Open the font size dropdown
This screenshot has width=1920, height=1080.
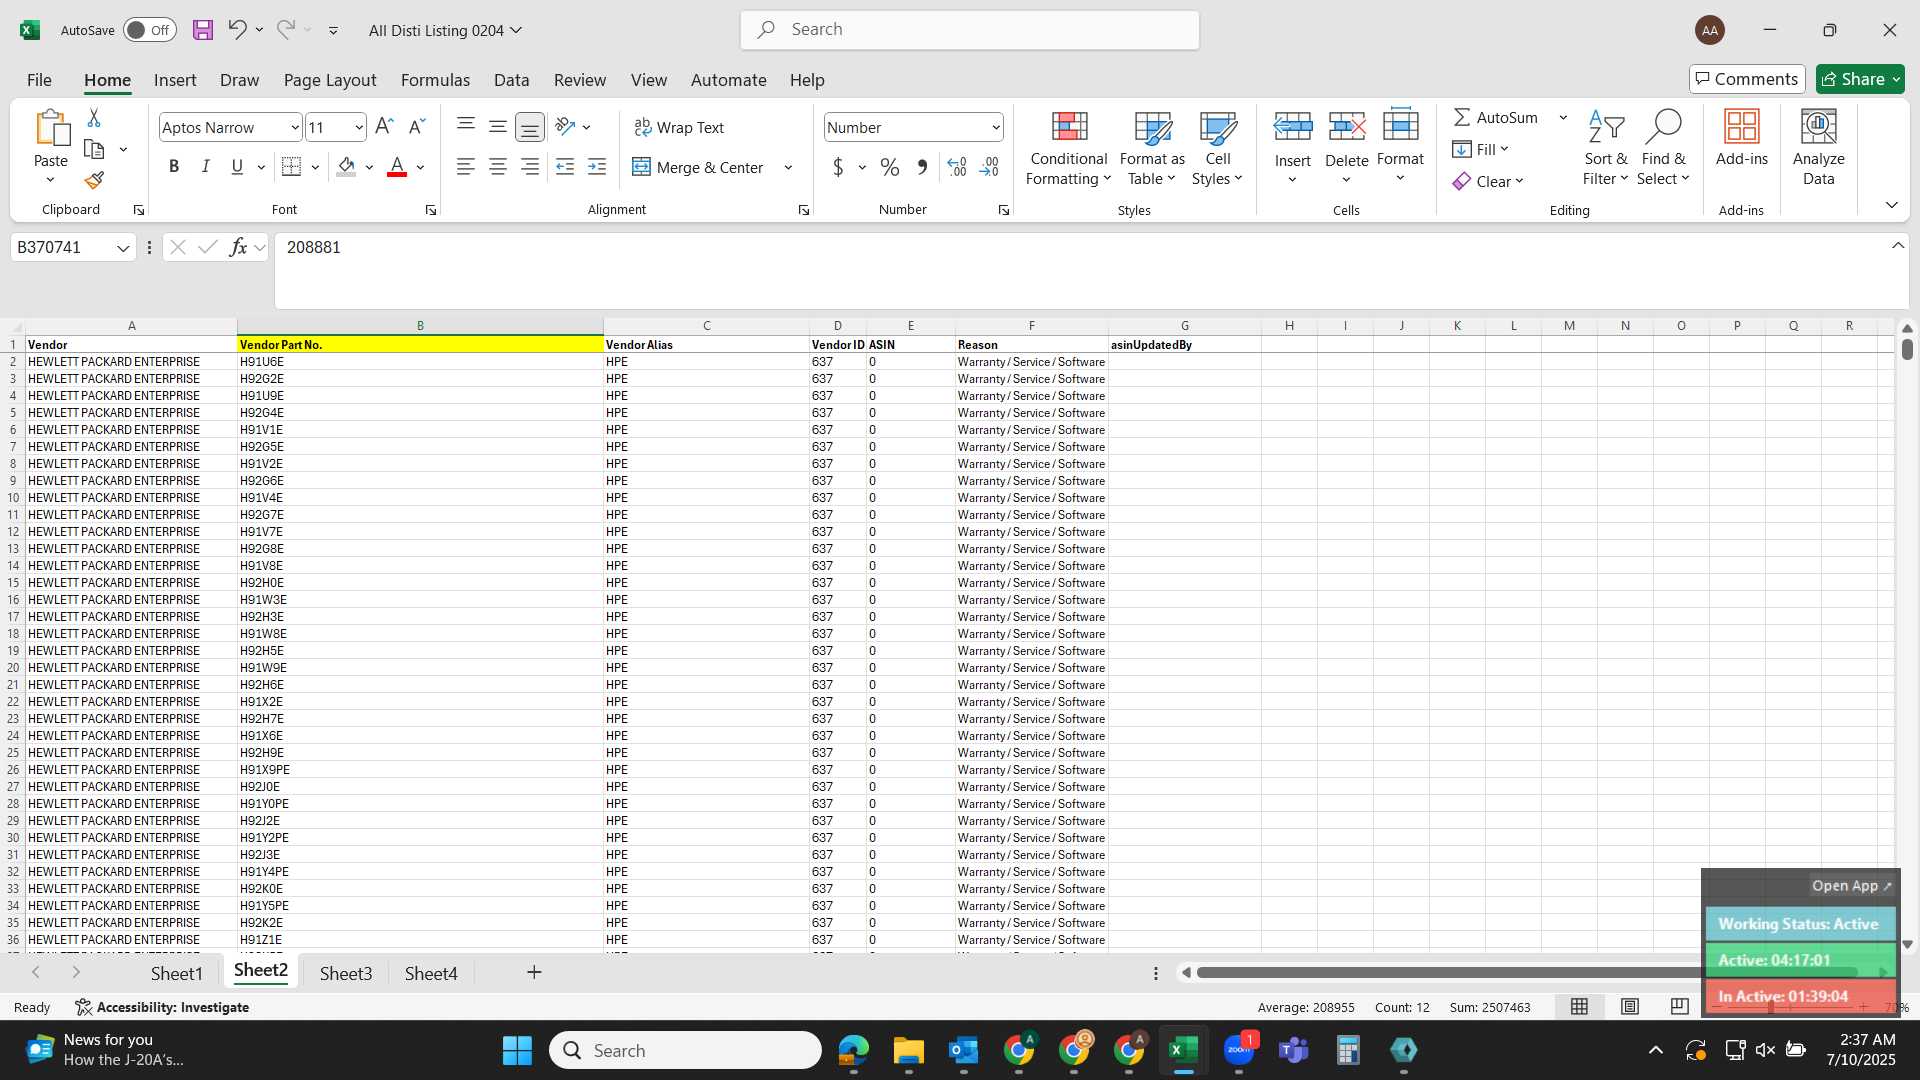point(359,127)
